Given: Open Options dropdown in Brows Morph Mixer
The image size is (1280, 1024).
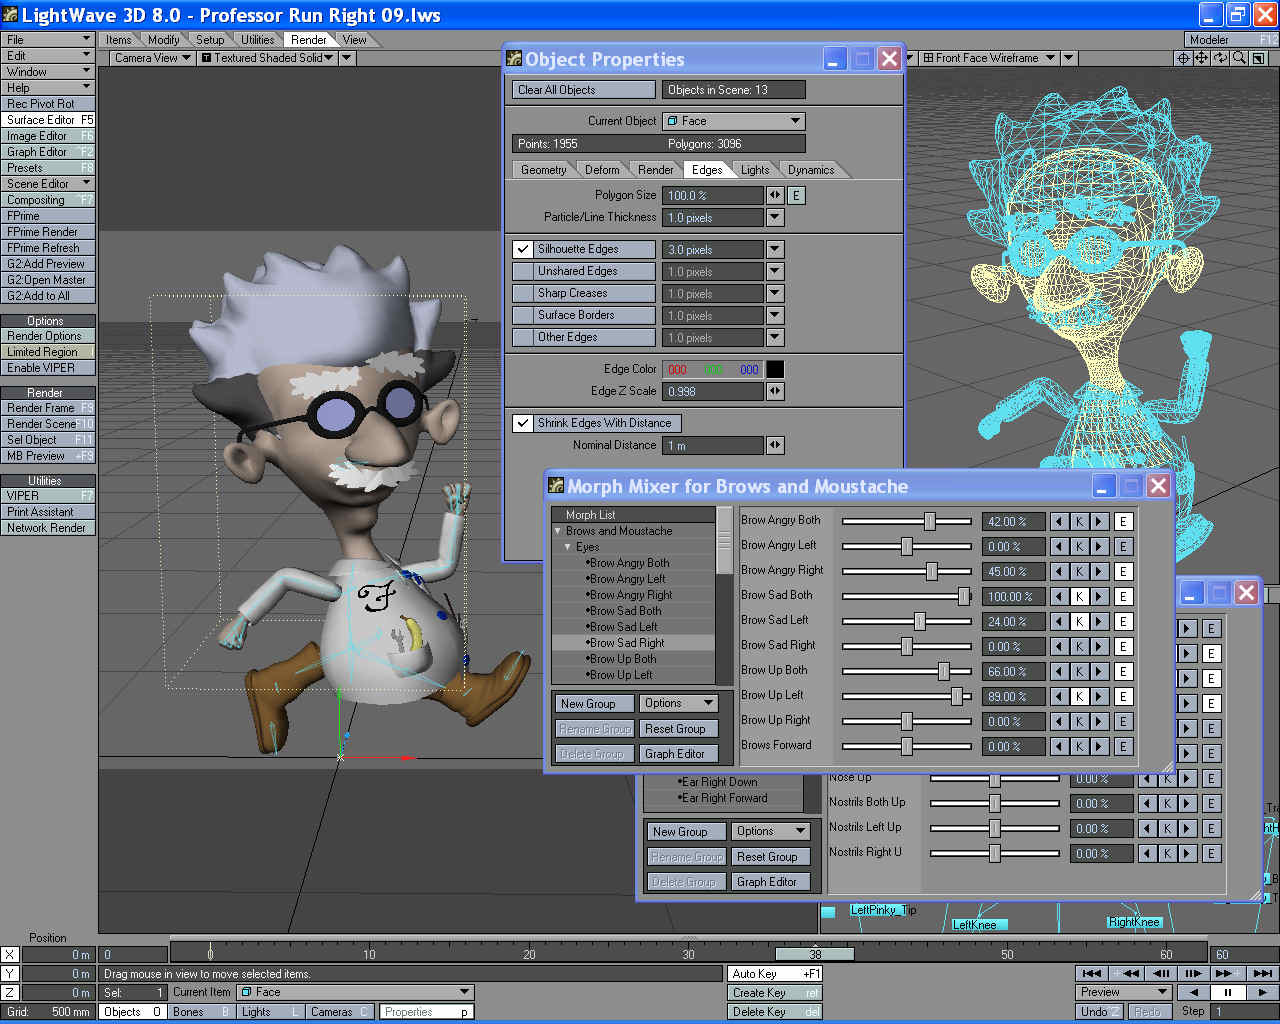Looking at the screenshot, I should click(x=679, y=704).
